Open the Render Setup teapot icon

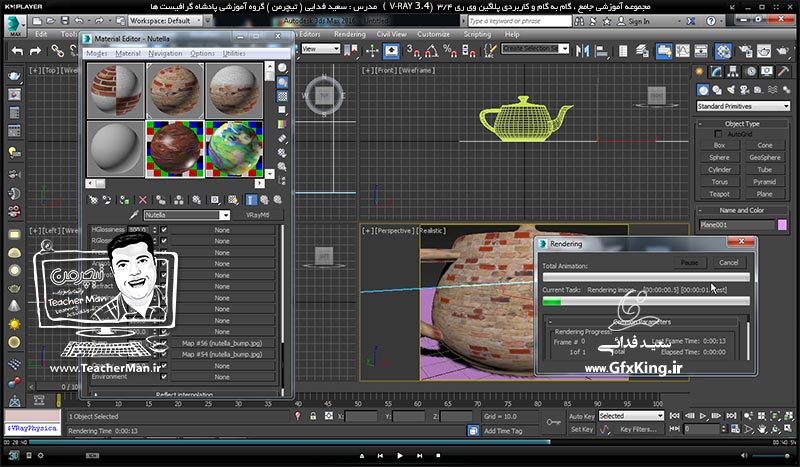[745, 51]
